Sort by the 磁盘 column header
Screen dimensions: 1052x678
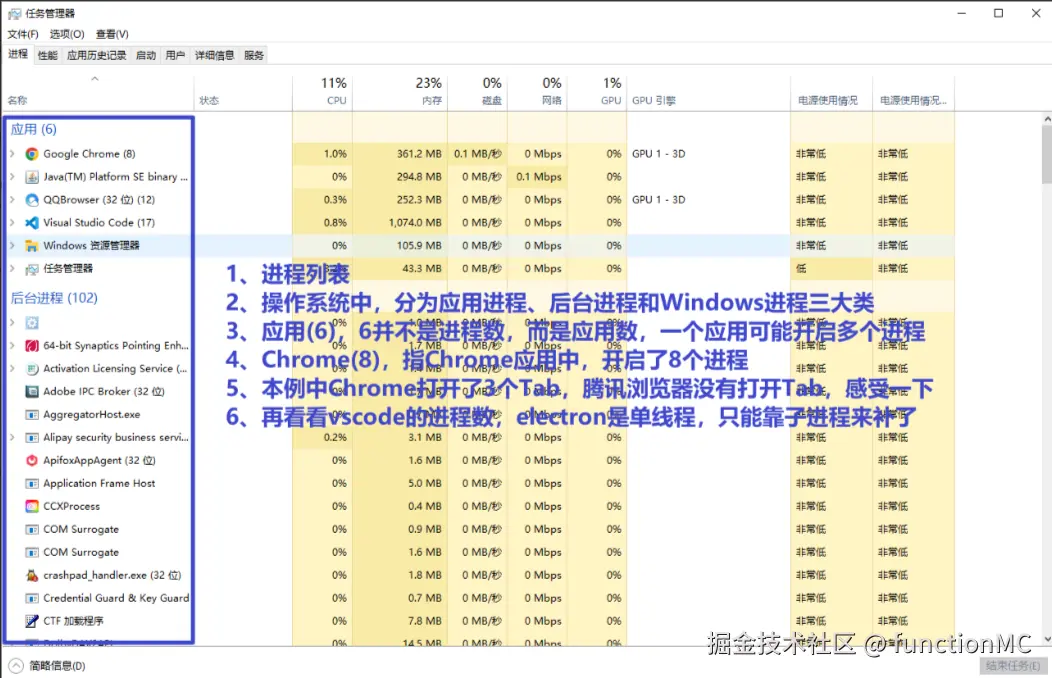point(477,92)
